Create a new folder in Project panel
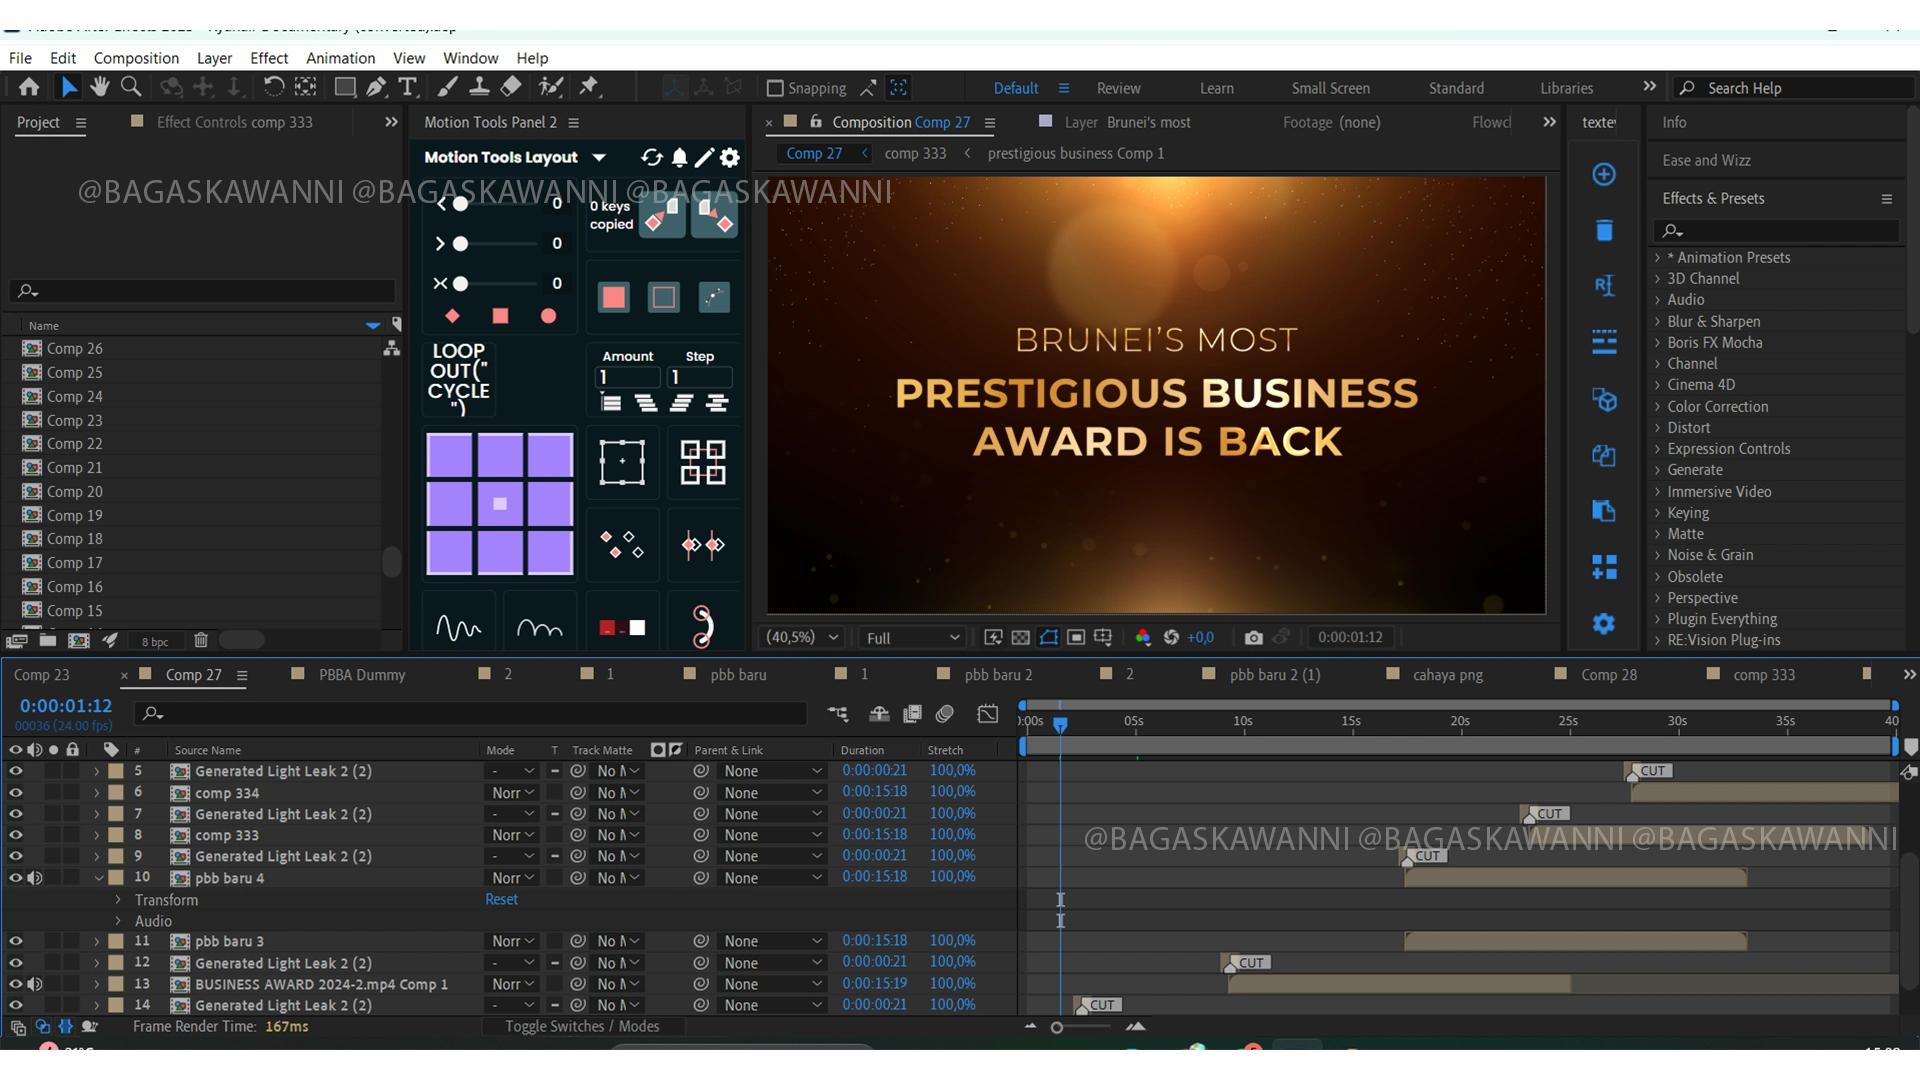 click(47, 640)
